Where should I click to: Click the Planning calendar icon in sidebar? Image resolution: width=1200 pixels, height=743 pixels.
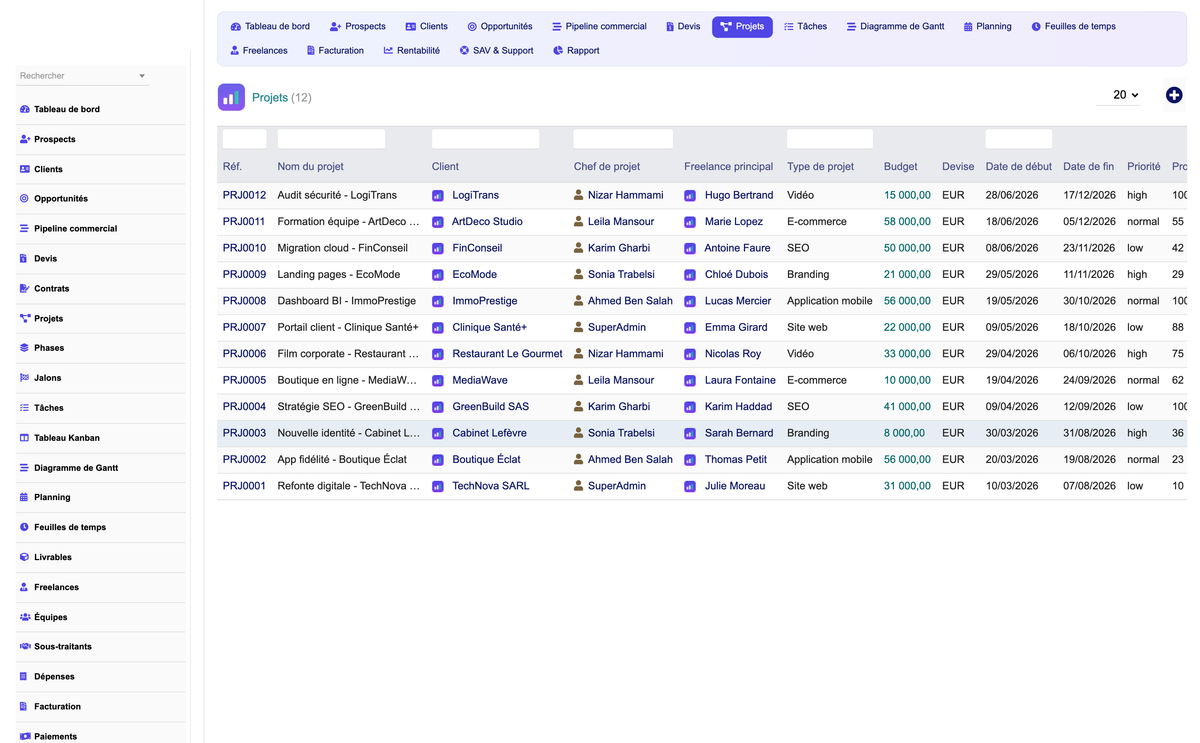click(x=25, y=497)
